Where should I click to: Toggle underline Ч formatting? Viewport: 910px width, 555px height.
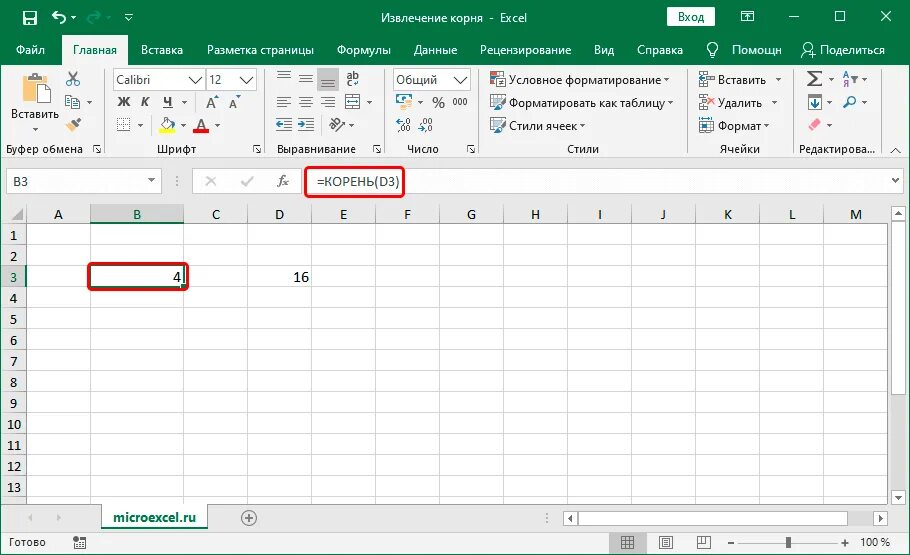tap(168, 102)
